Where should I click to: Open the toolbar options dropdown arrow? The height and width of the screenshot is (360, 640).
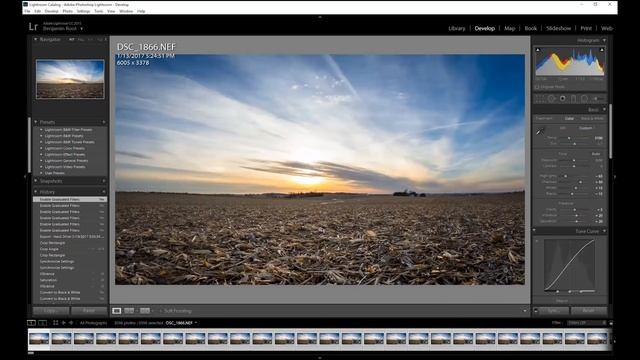(525, 311)
